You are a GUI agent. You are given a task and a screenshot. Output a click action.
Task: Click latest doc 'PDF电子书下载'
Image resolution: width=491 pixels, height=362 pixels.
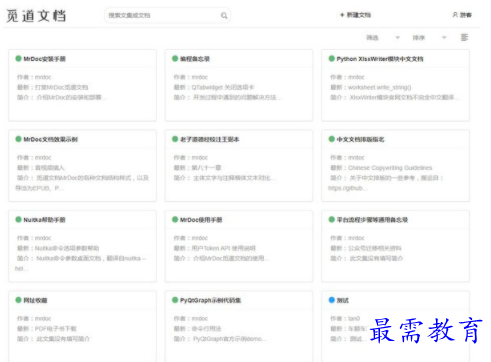pos(56,329)
